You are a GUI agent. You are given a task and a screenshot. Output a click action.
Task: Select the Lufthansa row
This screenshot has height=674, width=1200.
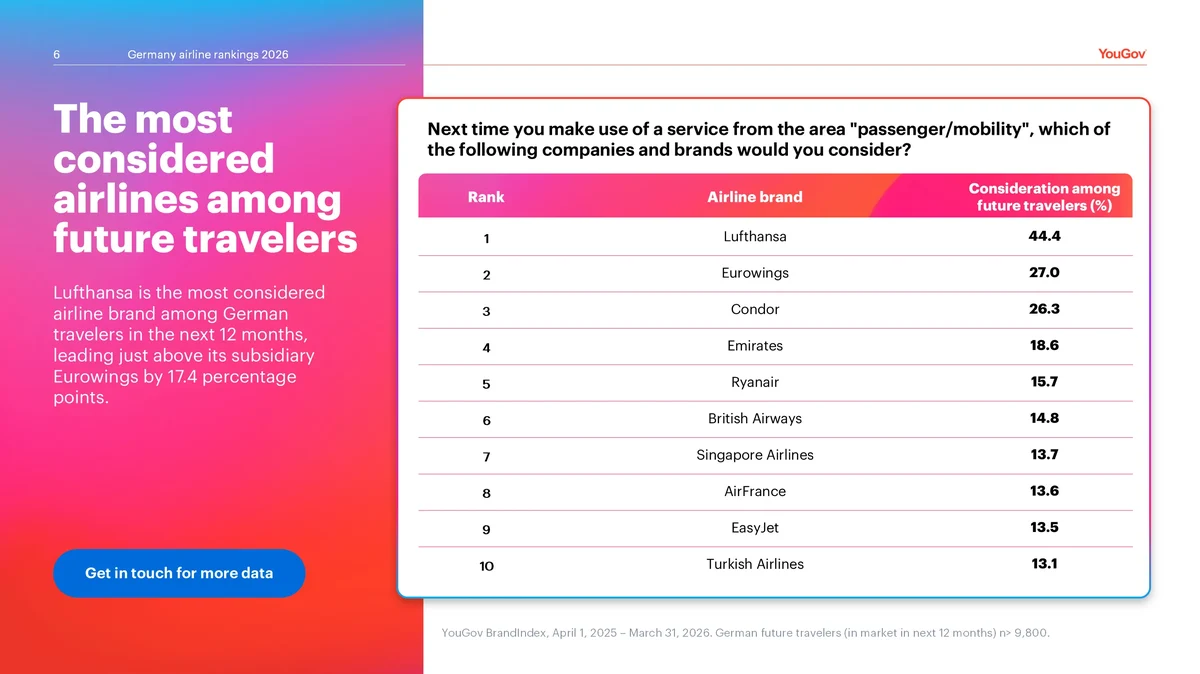775,238
